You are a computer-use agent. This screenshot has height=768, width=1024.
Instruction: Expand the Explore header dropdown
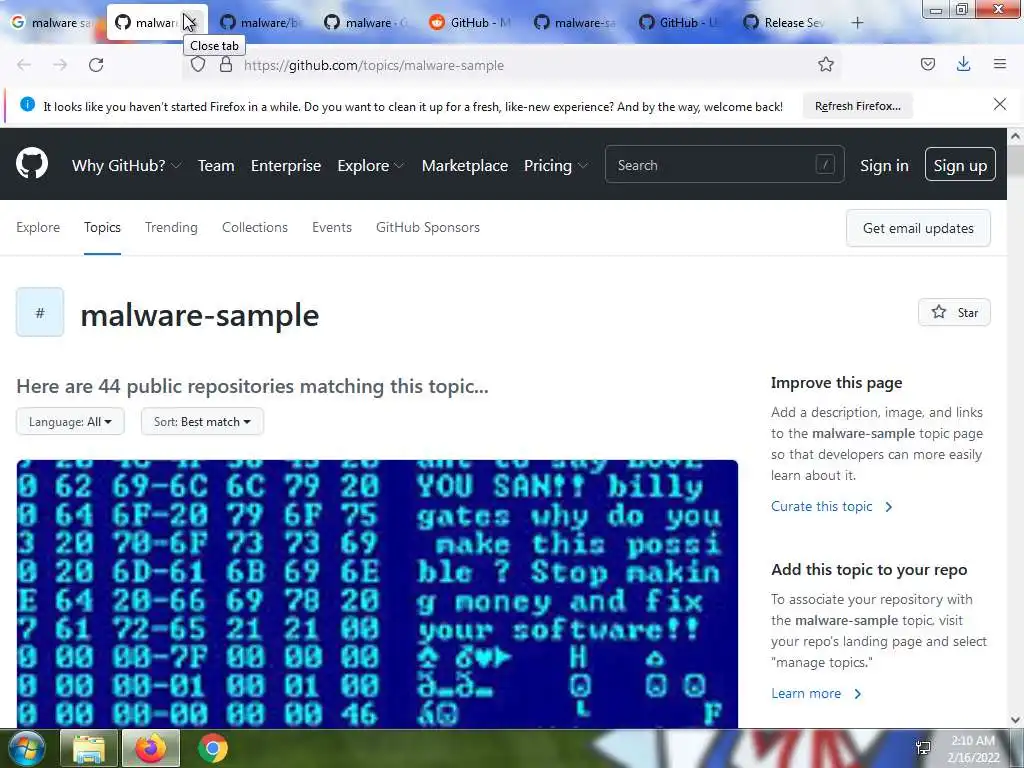click(370, 166)
